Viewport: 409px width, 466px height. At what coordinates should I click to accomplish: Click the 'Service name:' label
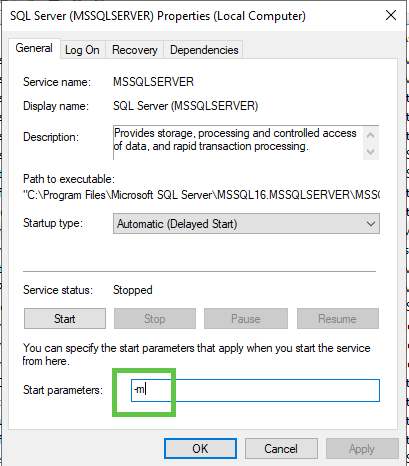coord(57,82)
